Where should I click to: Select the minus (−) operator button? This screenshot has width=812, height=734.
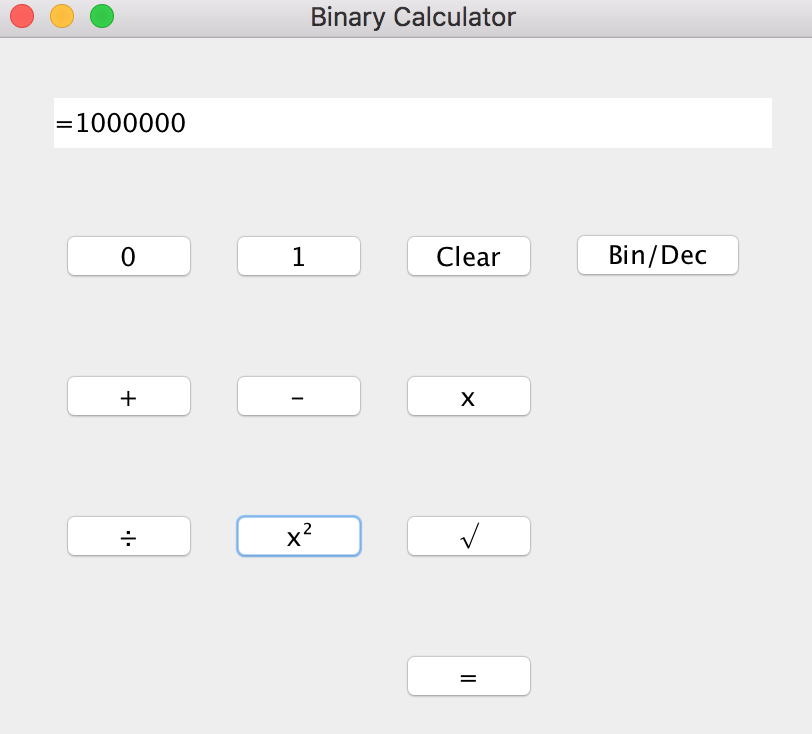(x=299, y=396)
